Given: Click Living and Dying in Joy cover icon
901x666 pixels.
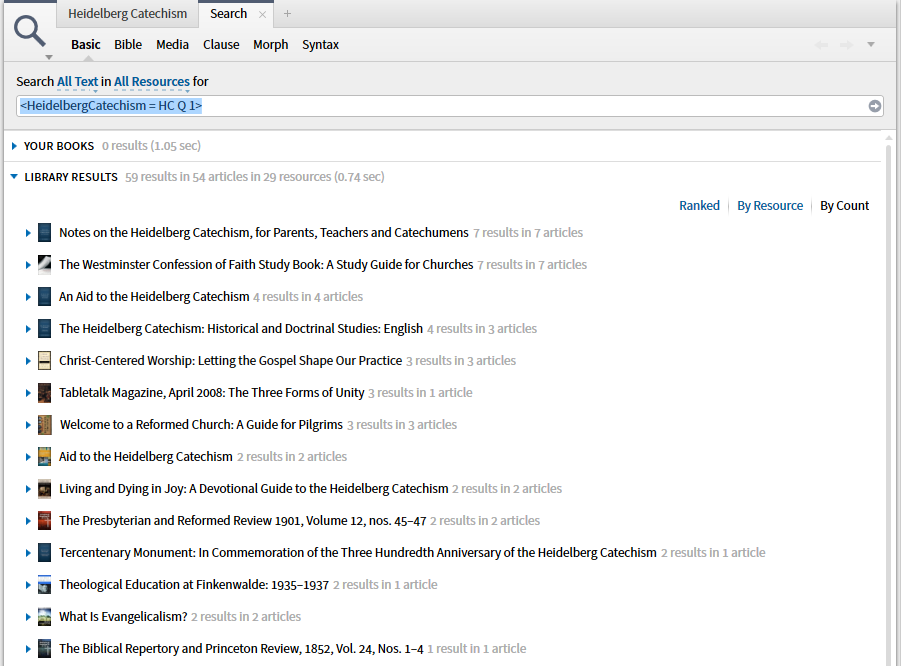Looking at the screenshot, I should coord(44,488).
